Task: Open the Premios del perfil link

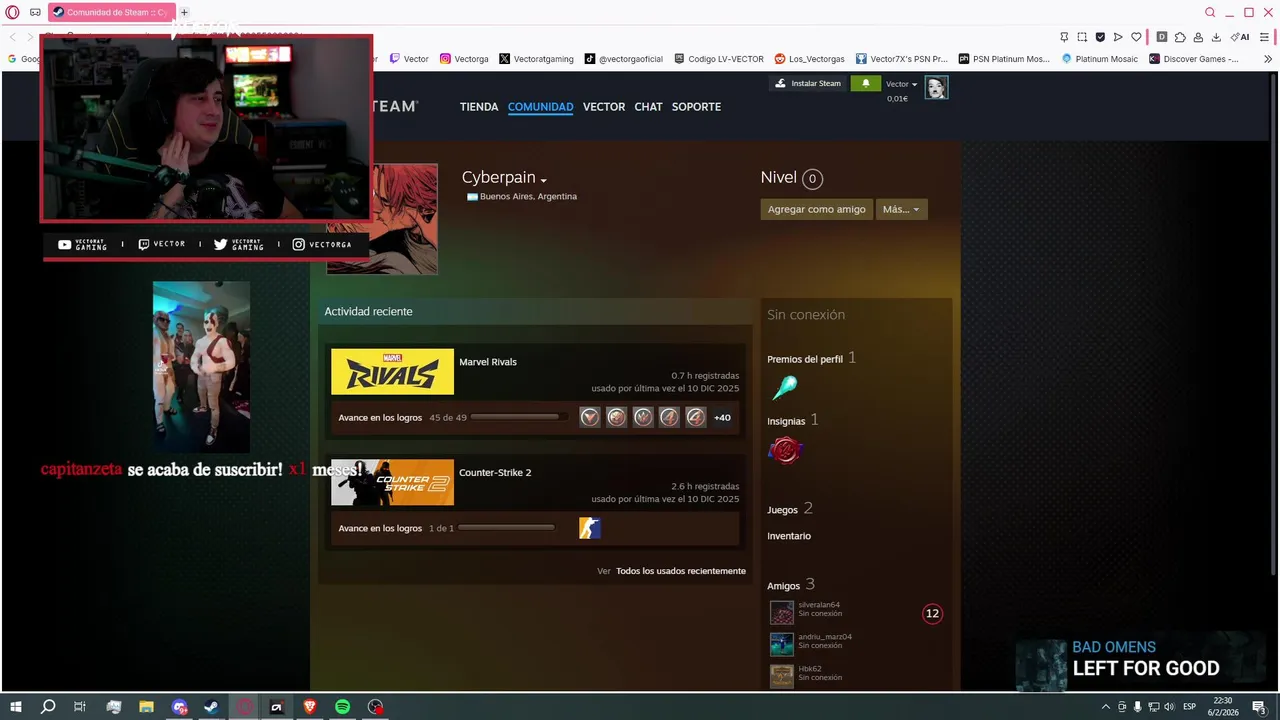Action: coord(805,359)
